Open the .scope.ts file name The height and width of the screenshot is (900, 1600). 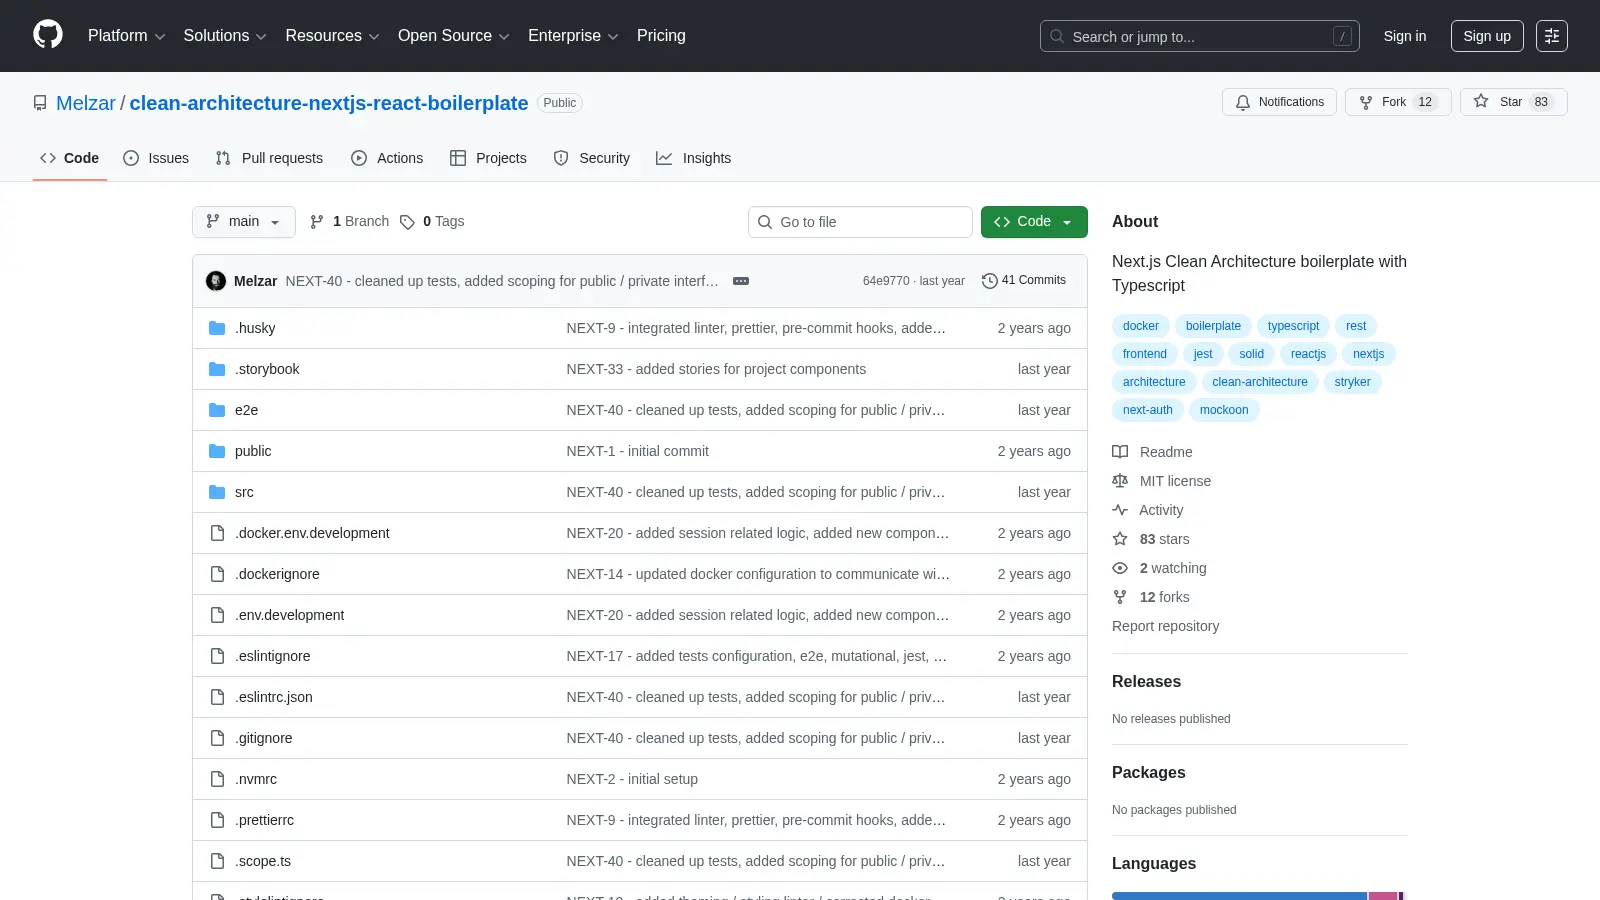(263, 861)
